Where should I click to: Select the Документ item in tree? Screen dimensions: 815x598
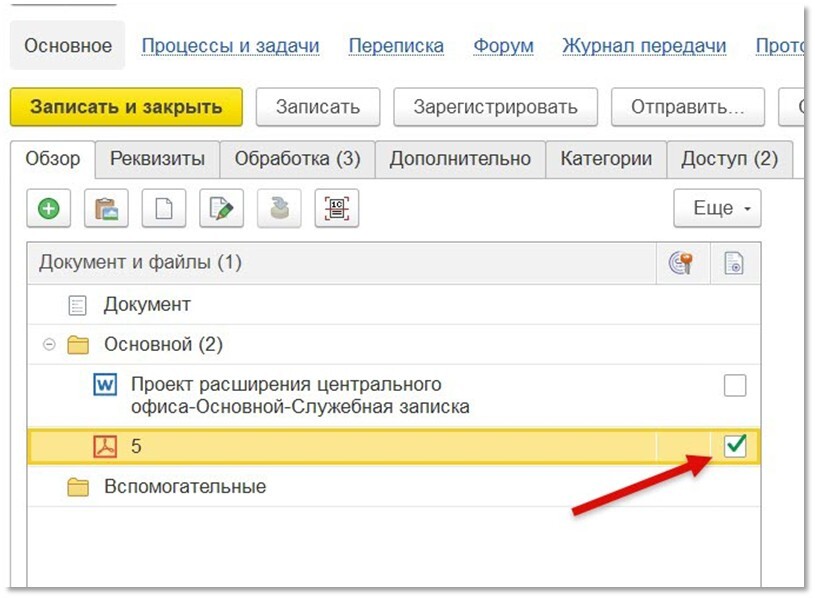[147, 304]
